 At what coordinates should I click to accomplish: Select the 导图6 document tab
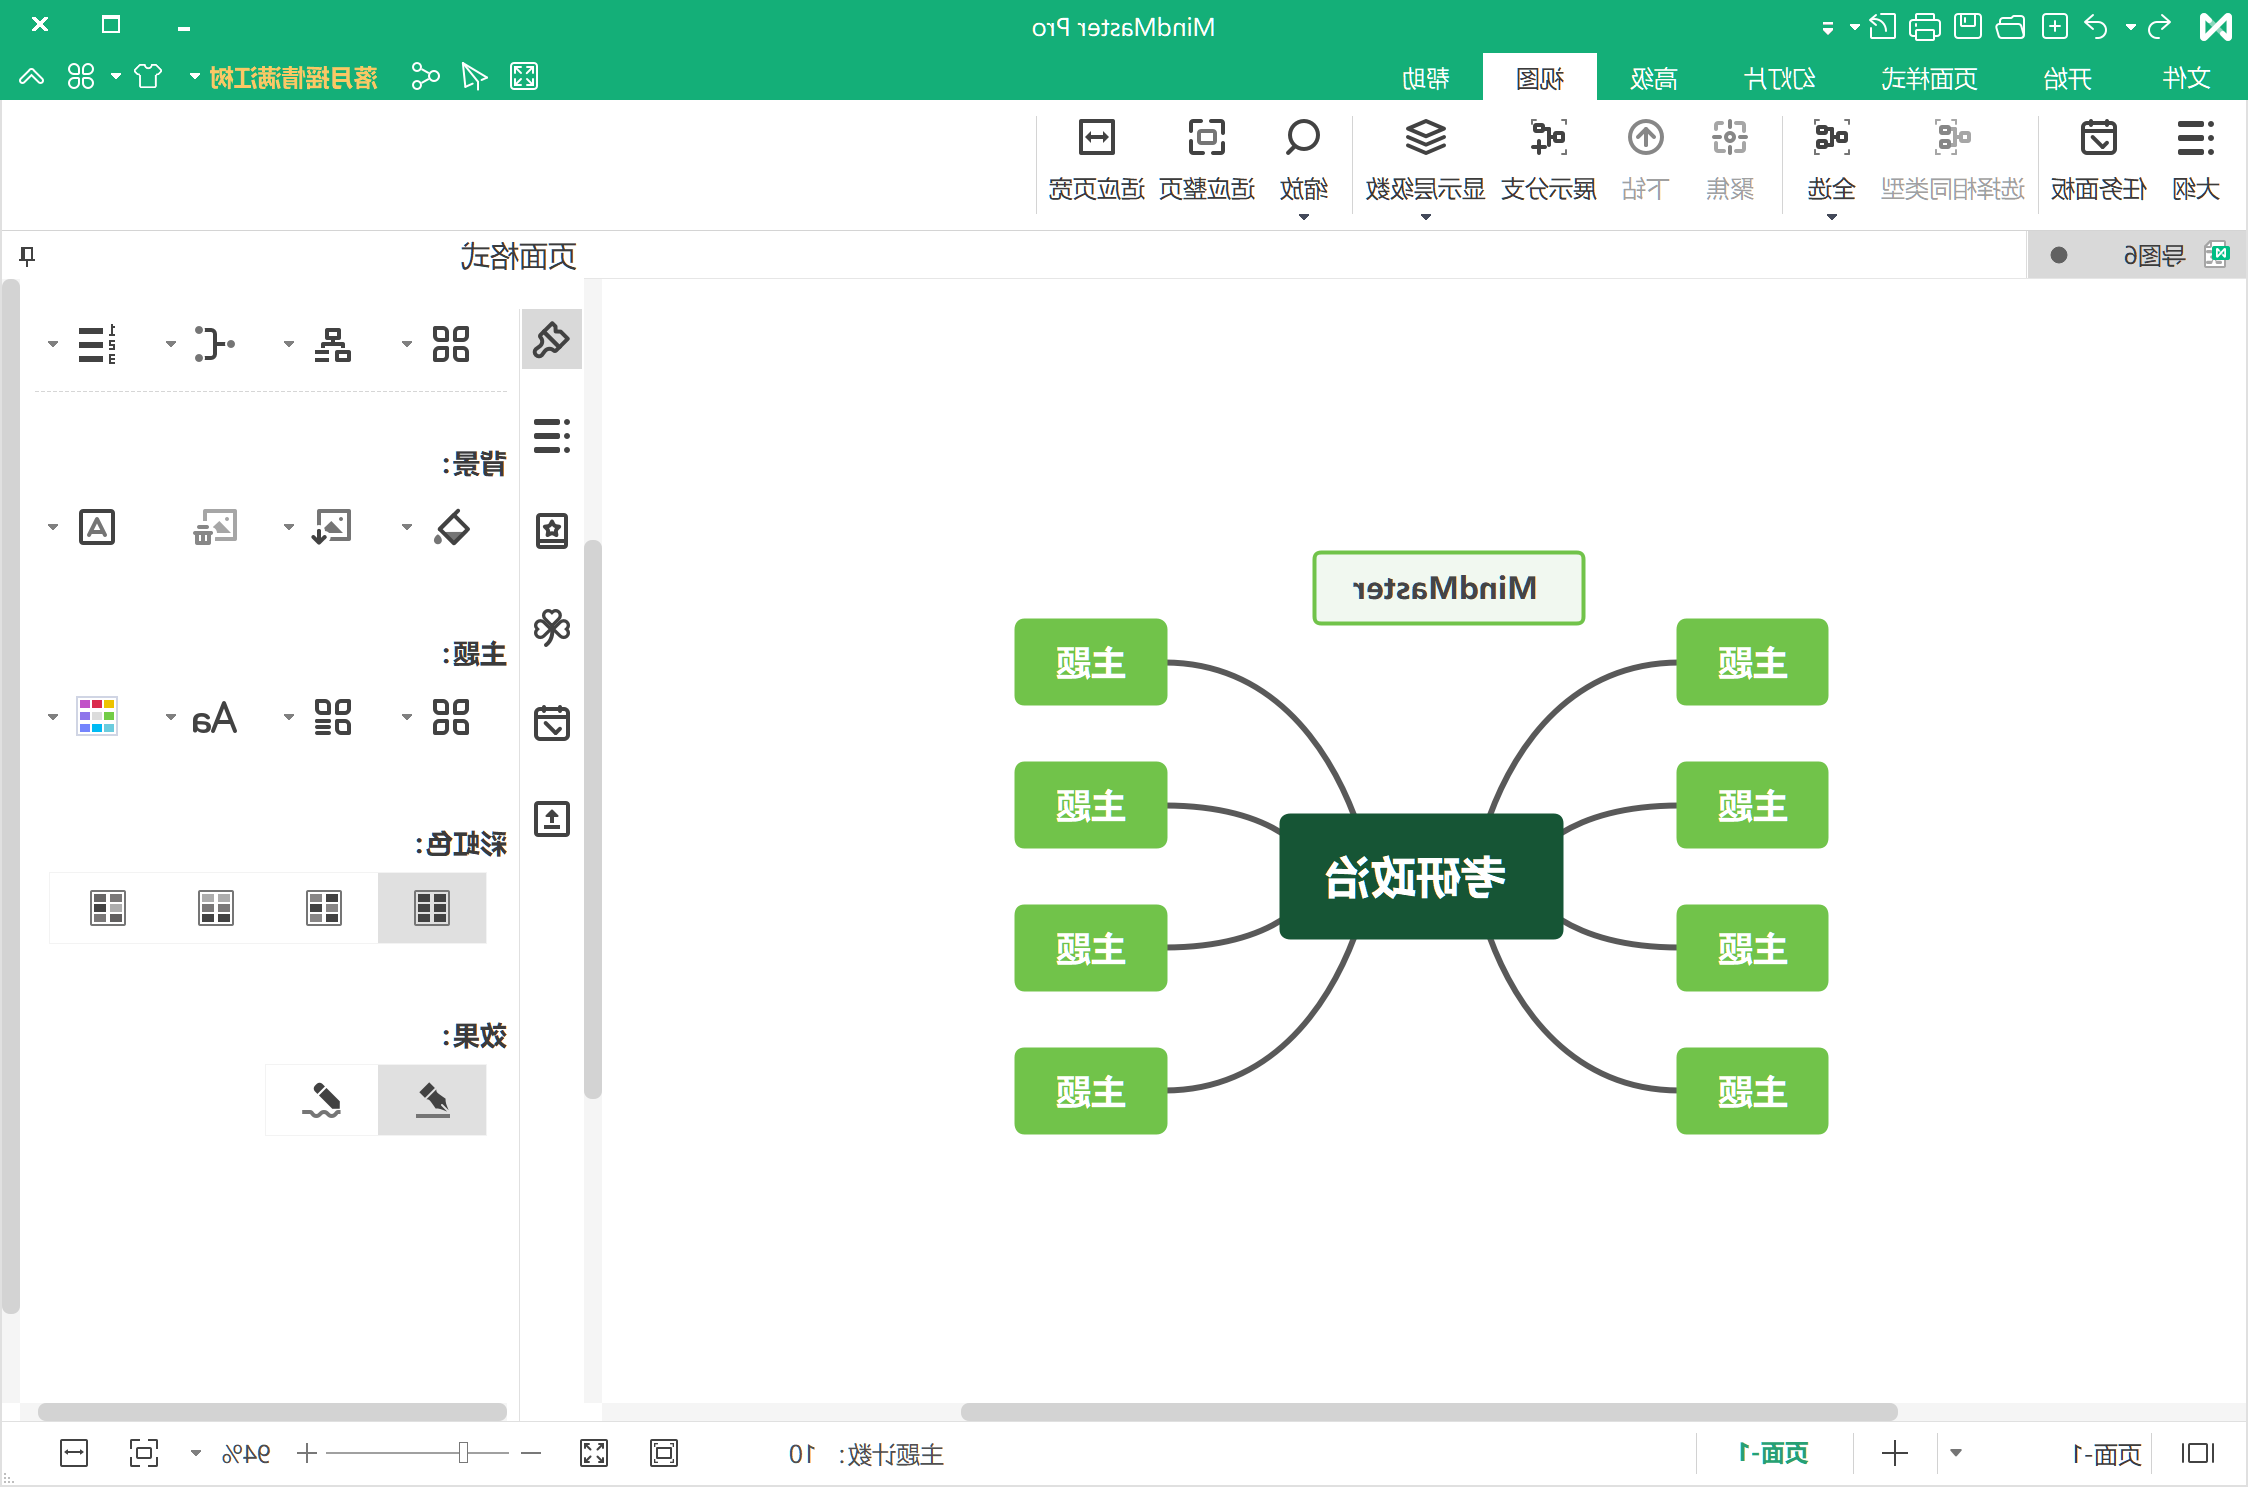pos(2138,256)
